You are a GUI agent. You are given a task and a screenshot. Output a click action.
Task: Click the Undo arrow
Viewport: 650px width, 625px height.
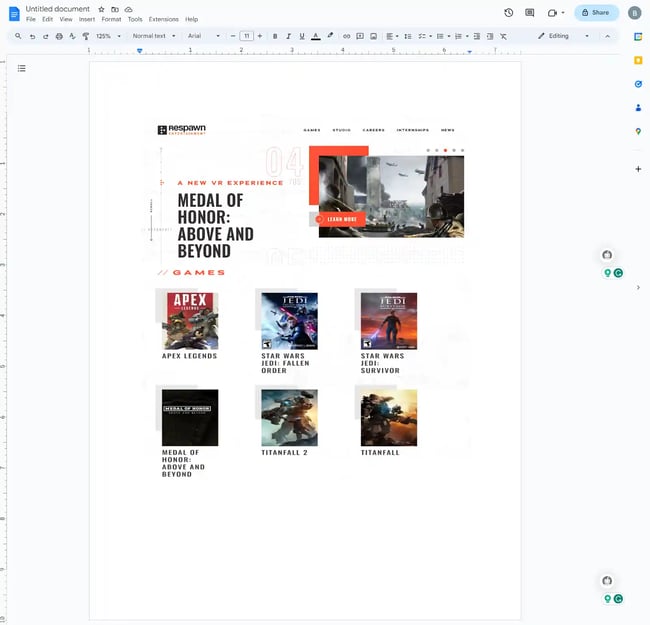pos(33,36)
